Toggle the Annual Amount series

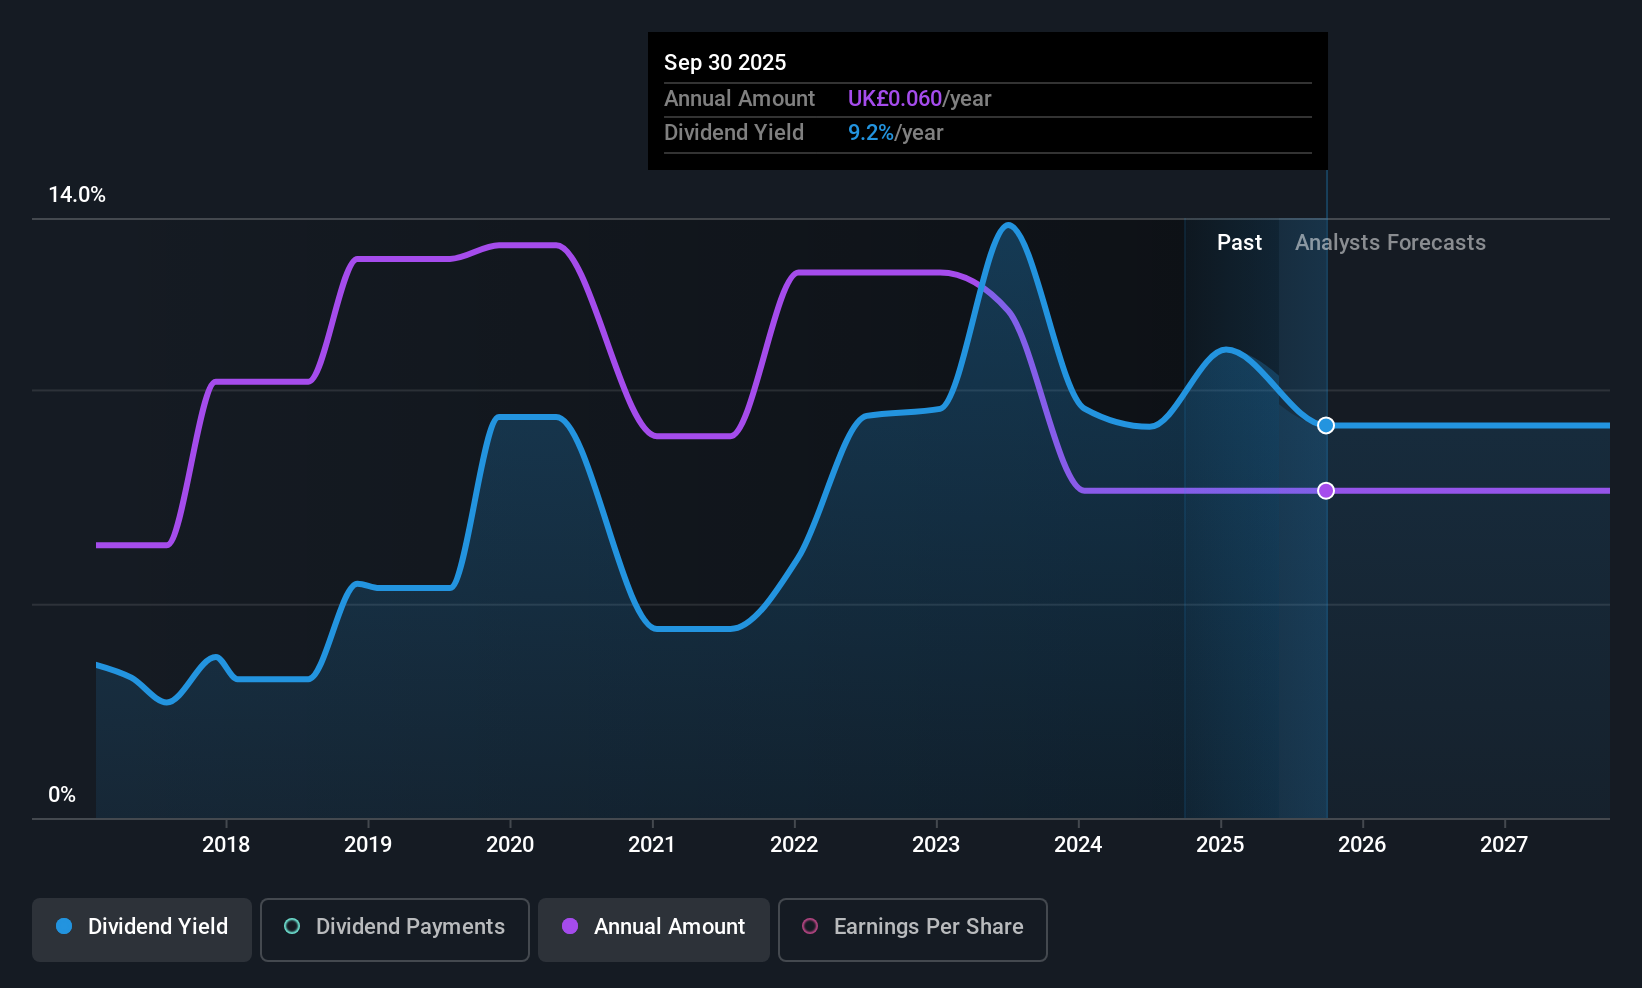coord(654,930)
